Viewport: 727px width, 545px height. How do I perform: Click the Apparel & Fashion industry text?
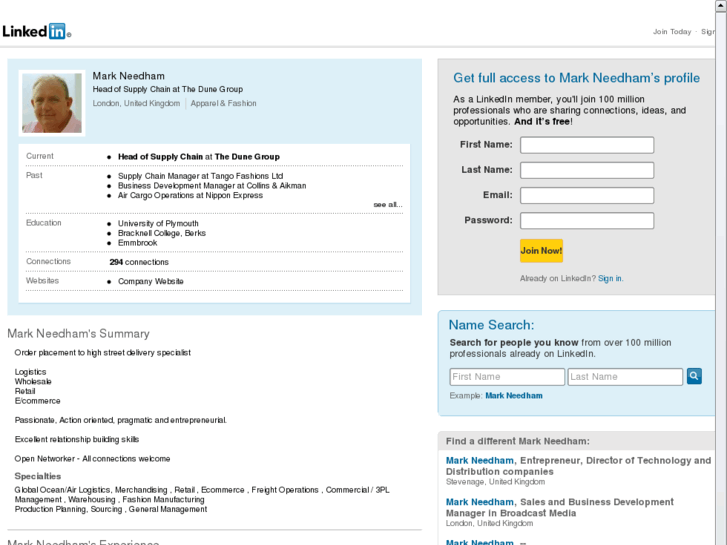coord(223,103)
